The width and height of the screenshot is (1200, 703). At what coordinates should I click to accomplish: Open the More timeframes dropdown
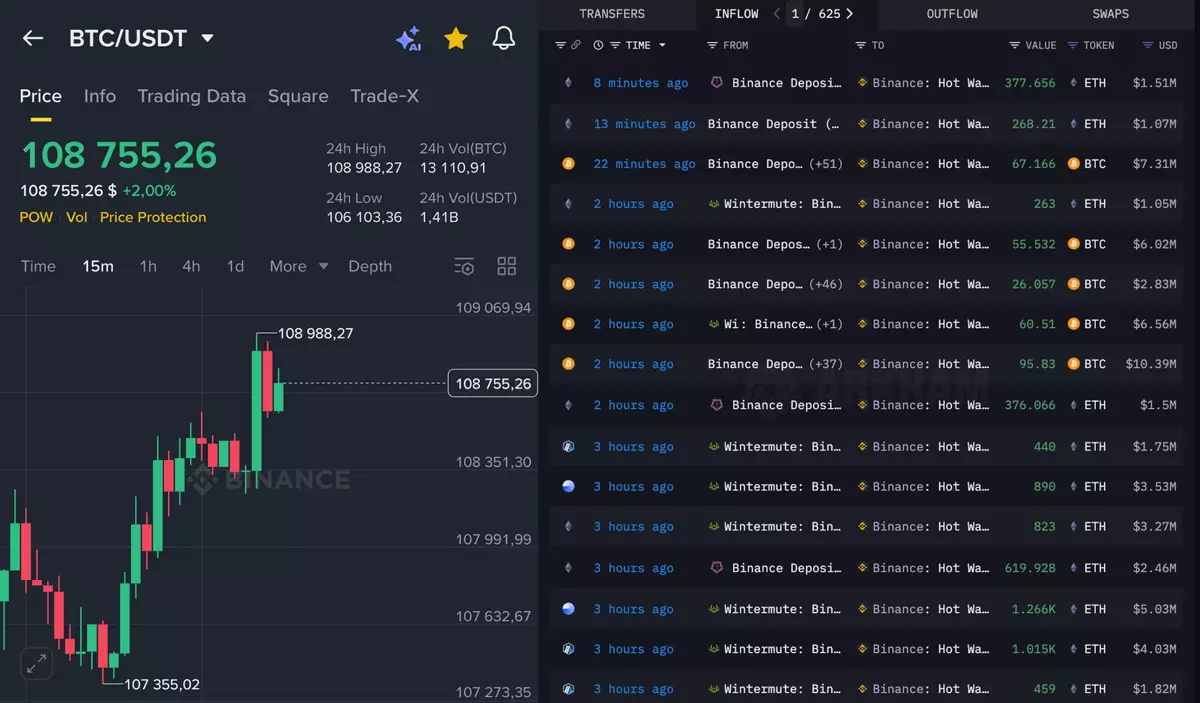298,266
